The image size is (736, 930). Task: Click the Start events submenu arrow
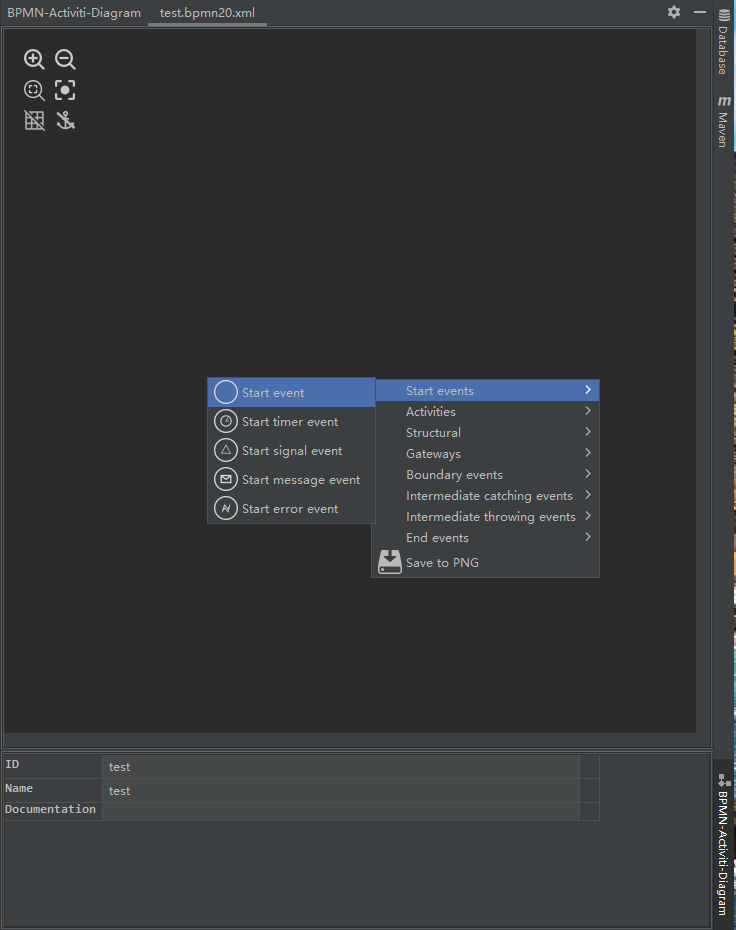point(588,390)
